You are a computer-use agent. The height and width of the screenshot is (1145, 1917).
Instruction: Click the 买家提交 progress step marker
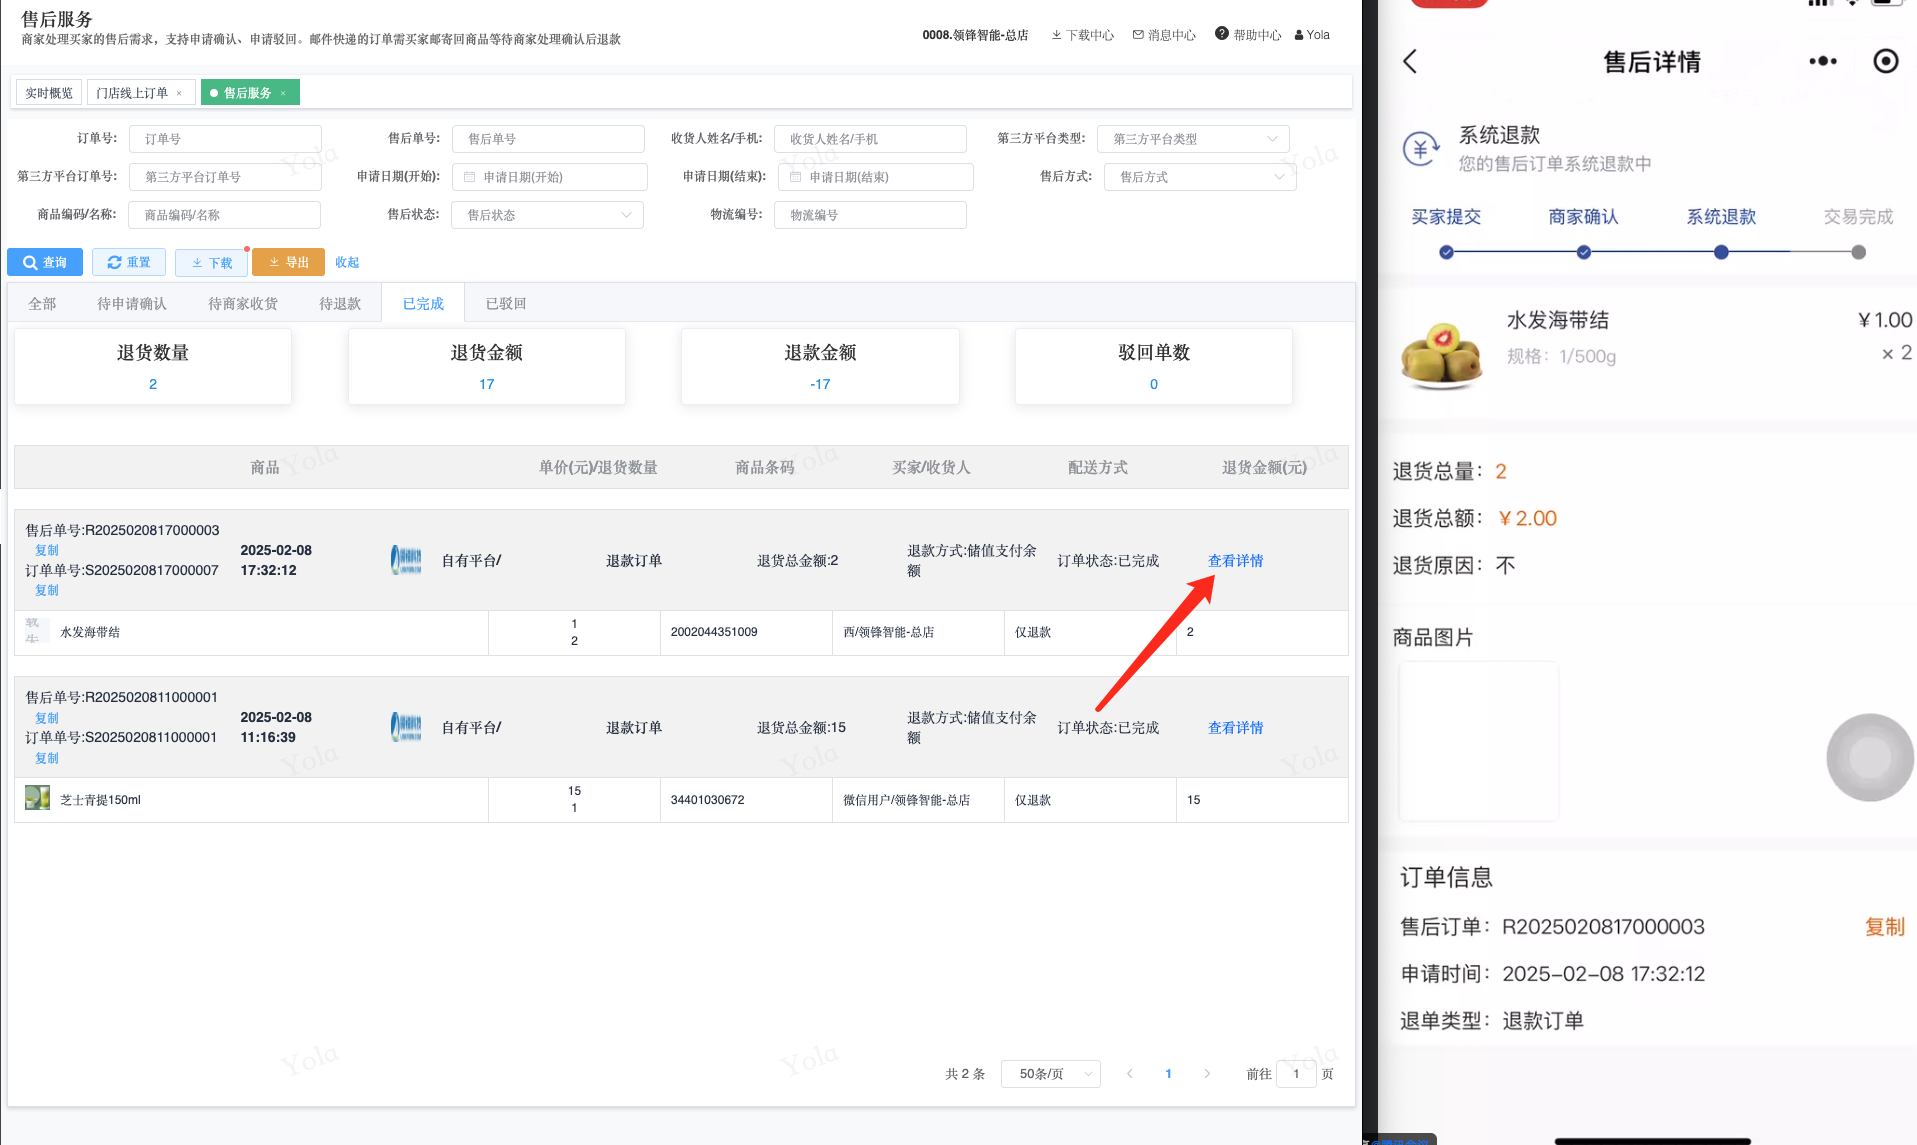click(1446, 252)
